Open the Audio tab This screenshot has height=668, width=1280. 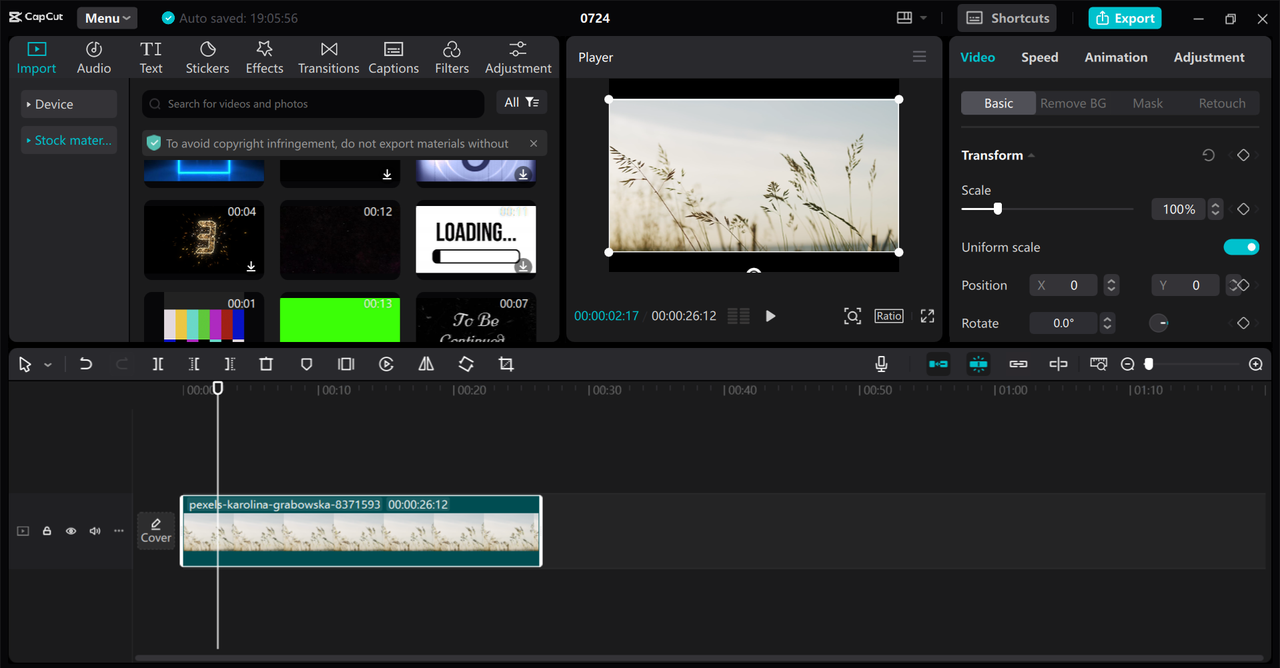94,58
